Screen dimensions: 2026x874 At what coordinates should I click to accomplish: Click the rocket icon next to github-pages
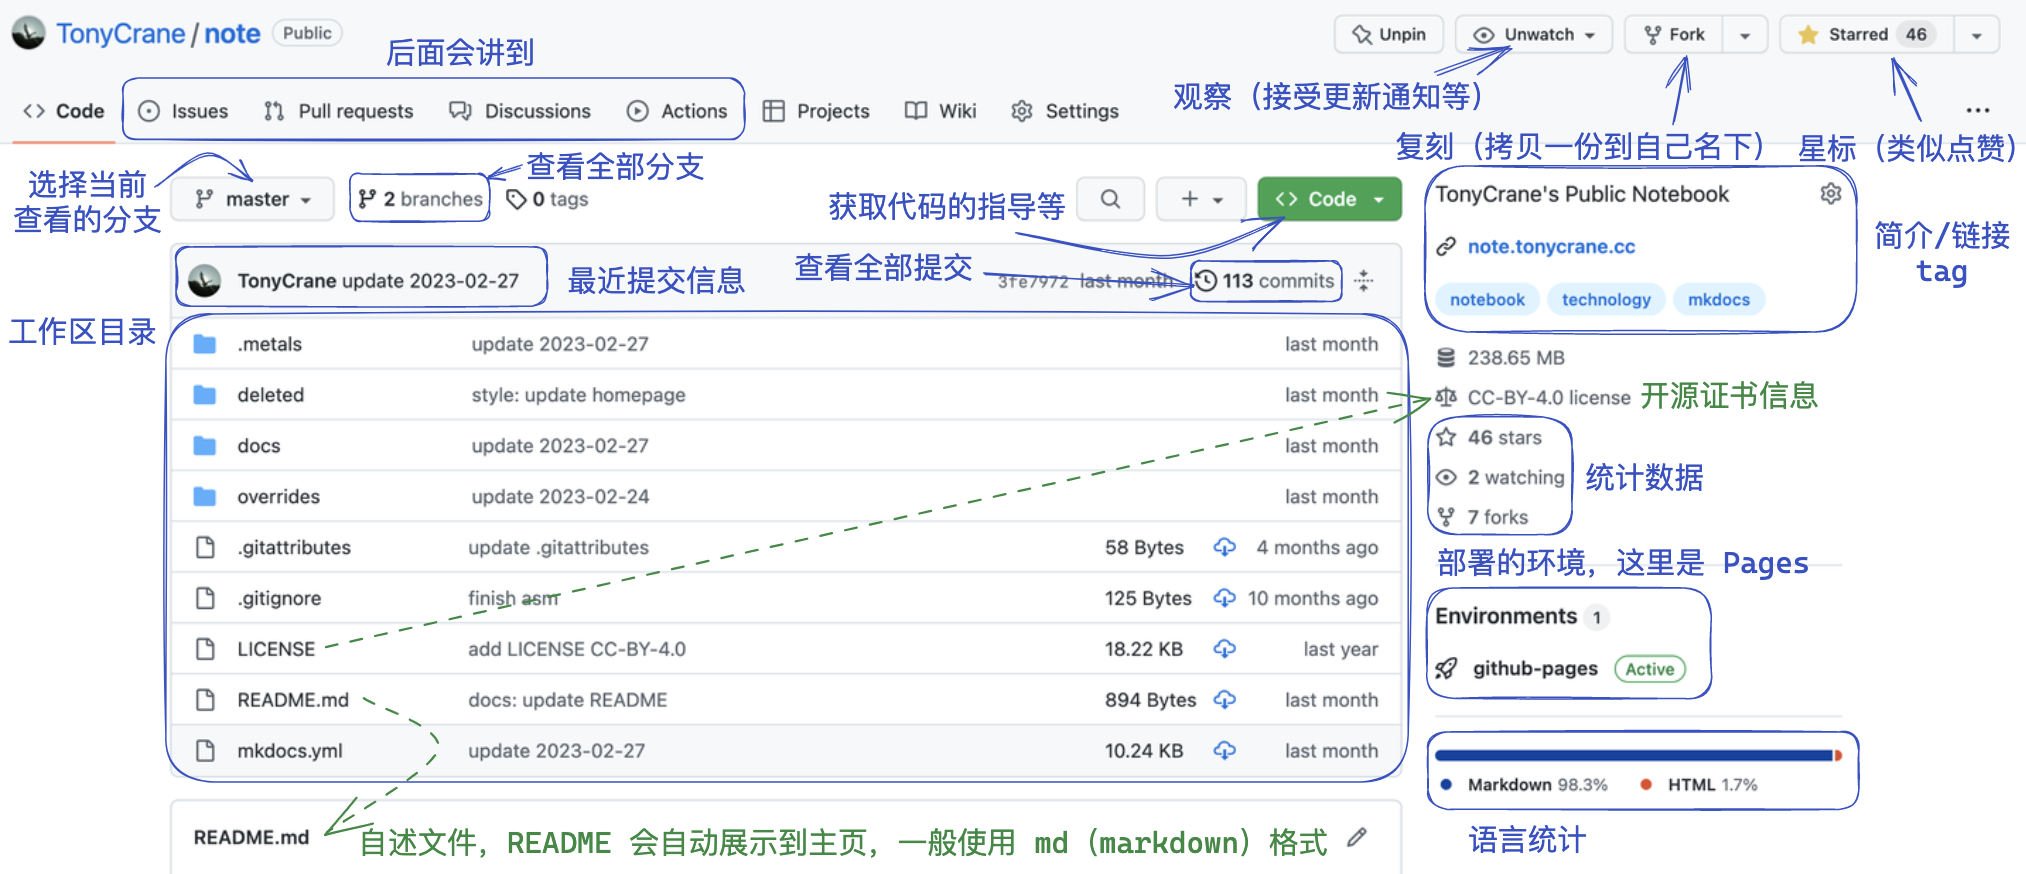[x=1446, y=669]
